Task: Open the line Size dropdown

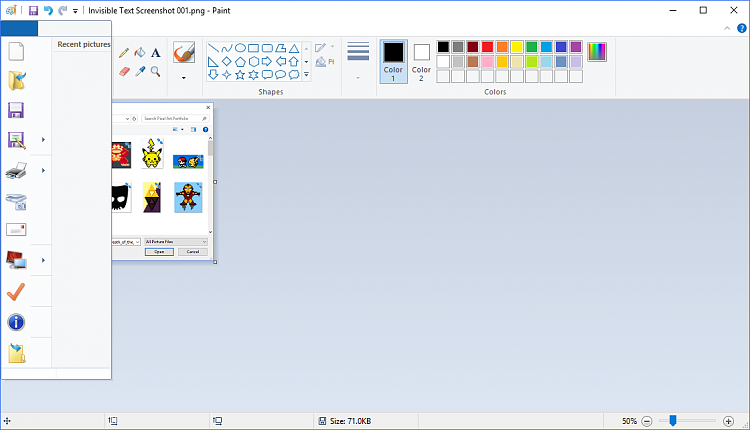Action: tap(357, 59)
